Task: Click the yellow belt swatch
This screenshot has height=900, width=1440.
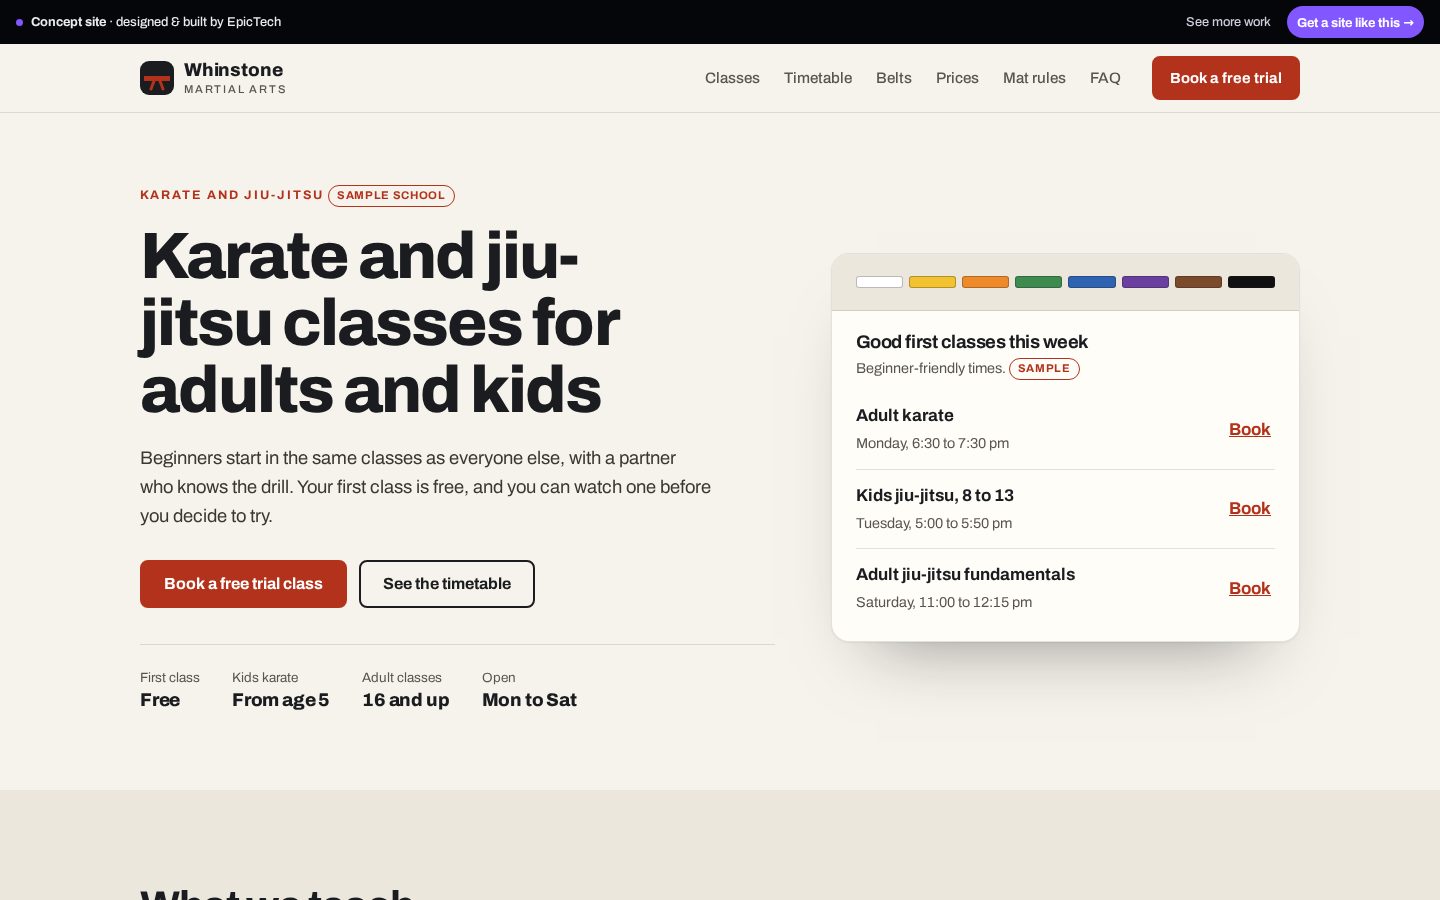Action: 933,282
